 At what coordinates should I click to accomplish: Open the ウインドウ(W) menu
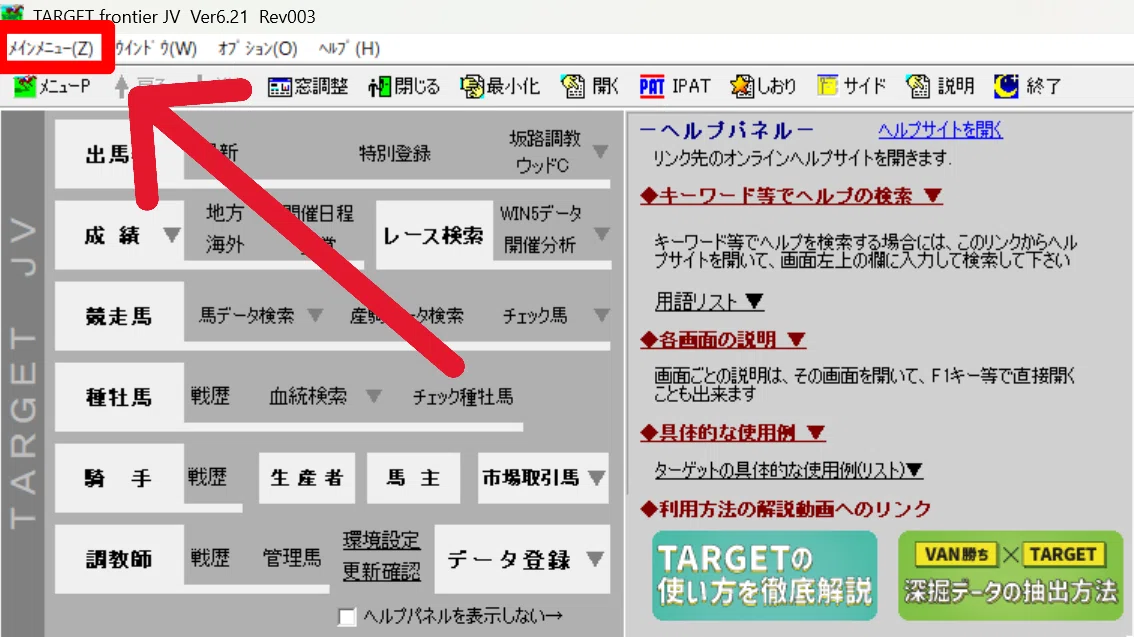pos(155,48)
